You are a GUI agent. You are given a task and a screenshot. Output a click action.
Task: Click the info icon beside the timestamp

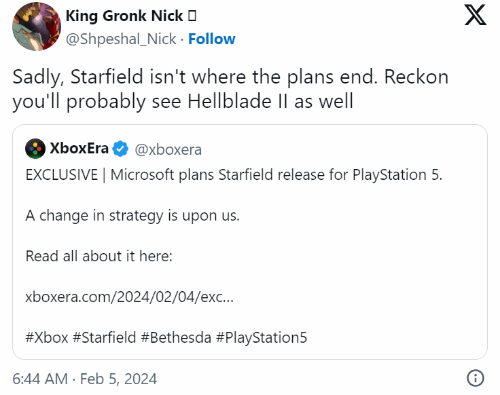click(475, 378)
